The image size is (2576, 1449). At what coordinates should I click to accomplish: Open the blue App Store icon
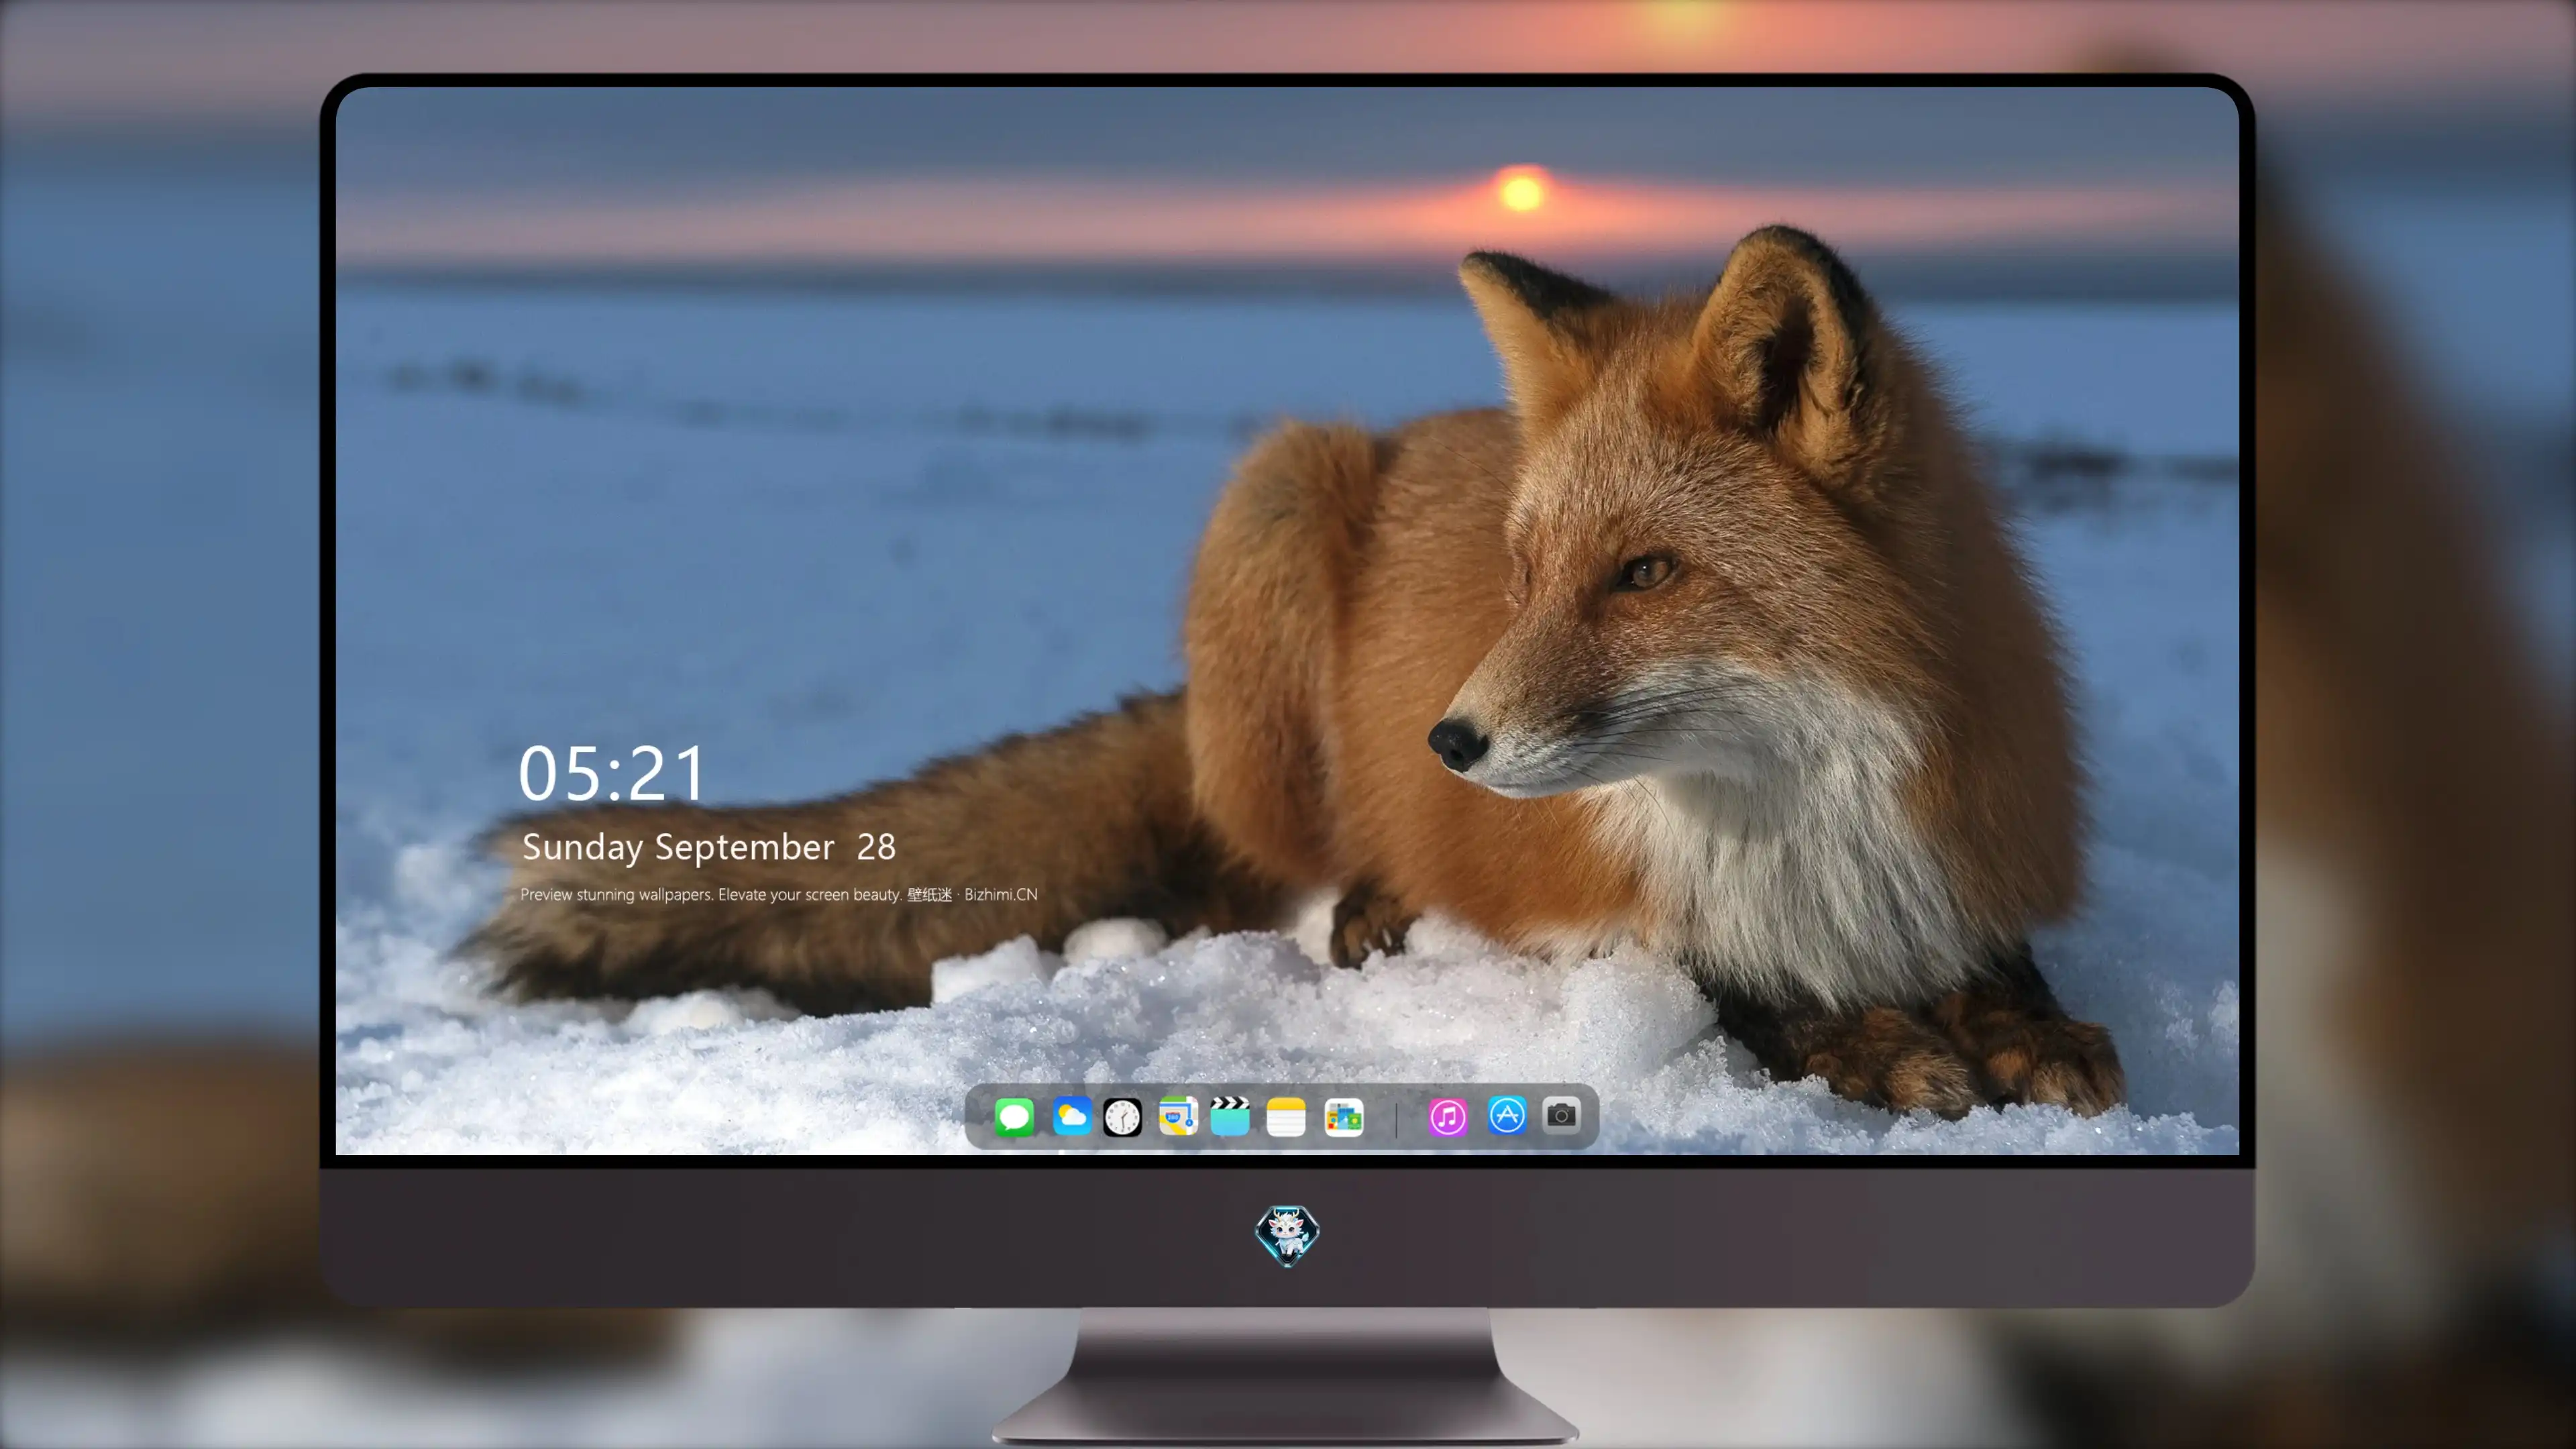pyautogui.click(x=1507, y=1115)
